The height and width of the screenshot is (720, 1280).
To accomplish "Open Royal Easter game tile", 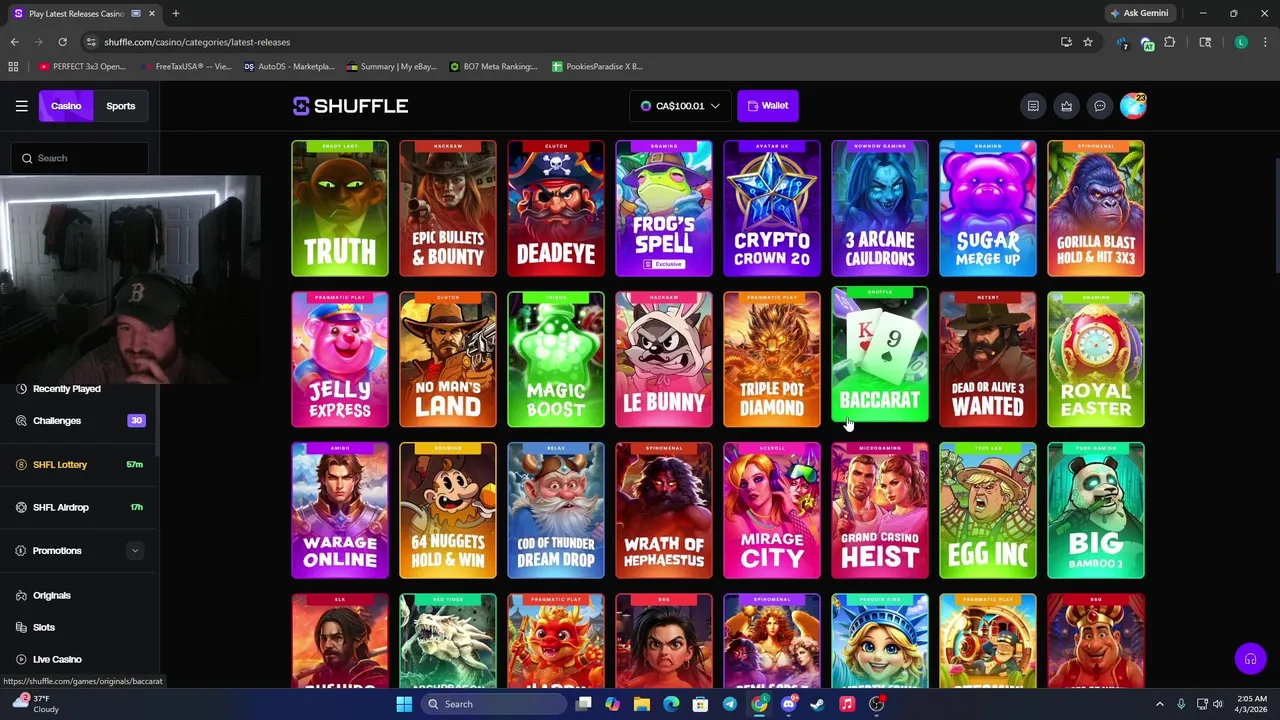I will click(1096, 359).
